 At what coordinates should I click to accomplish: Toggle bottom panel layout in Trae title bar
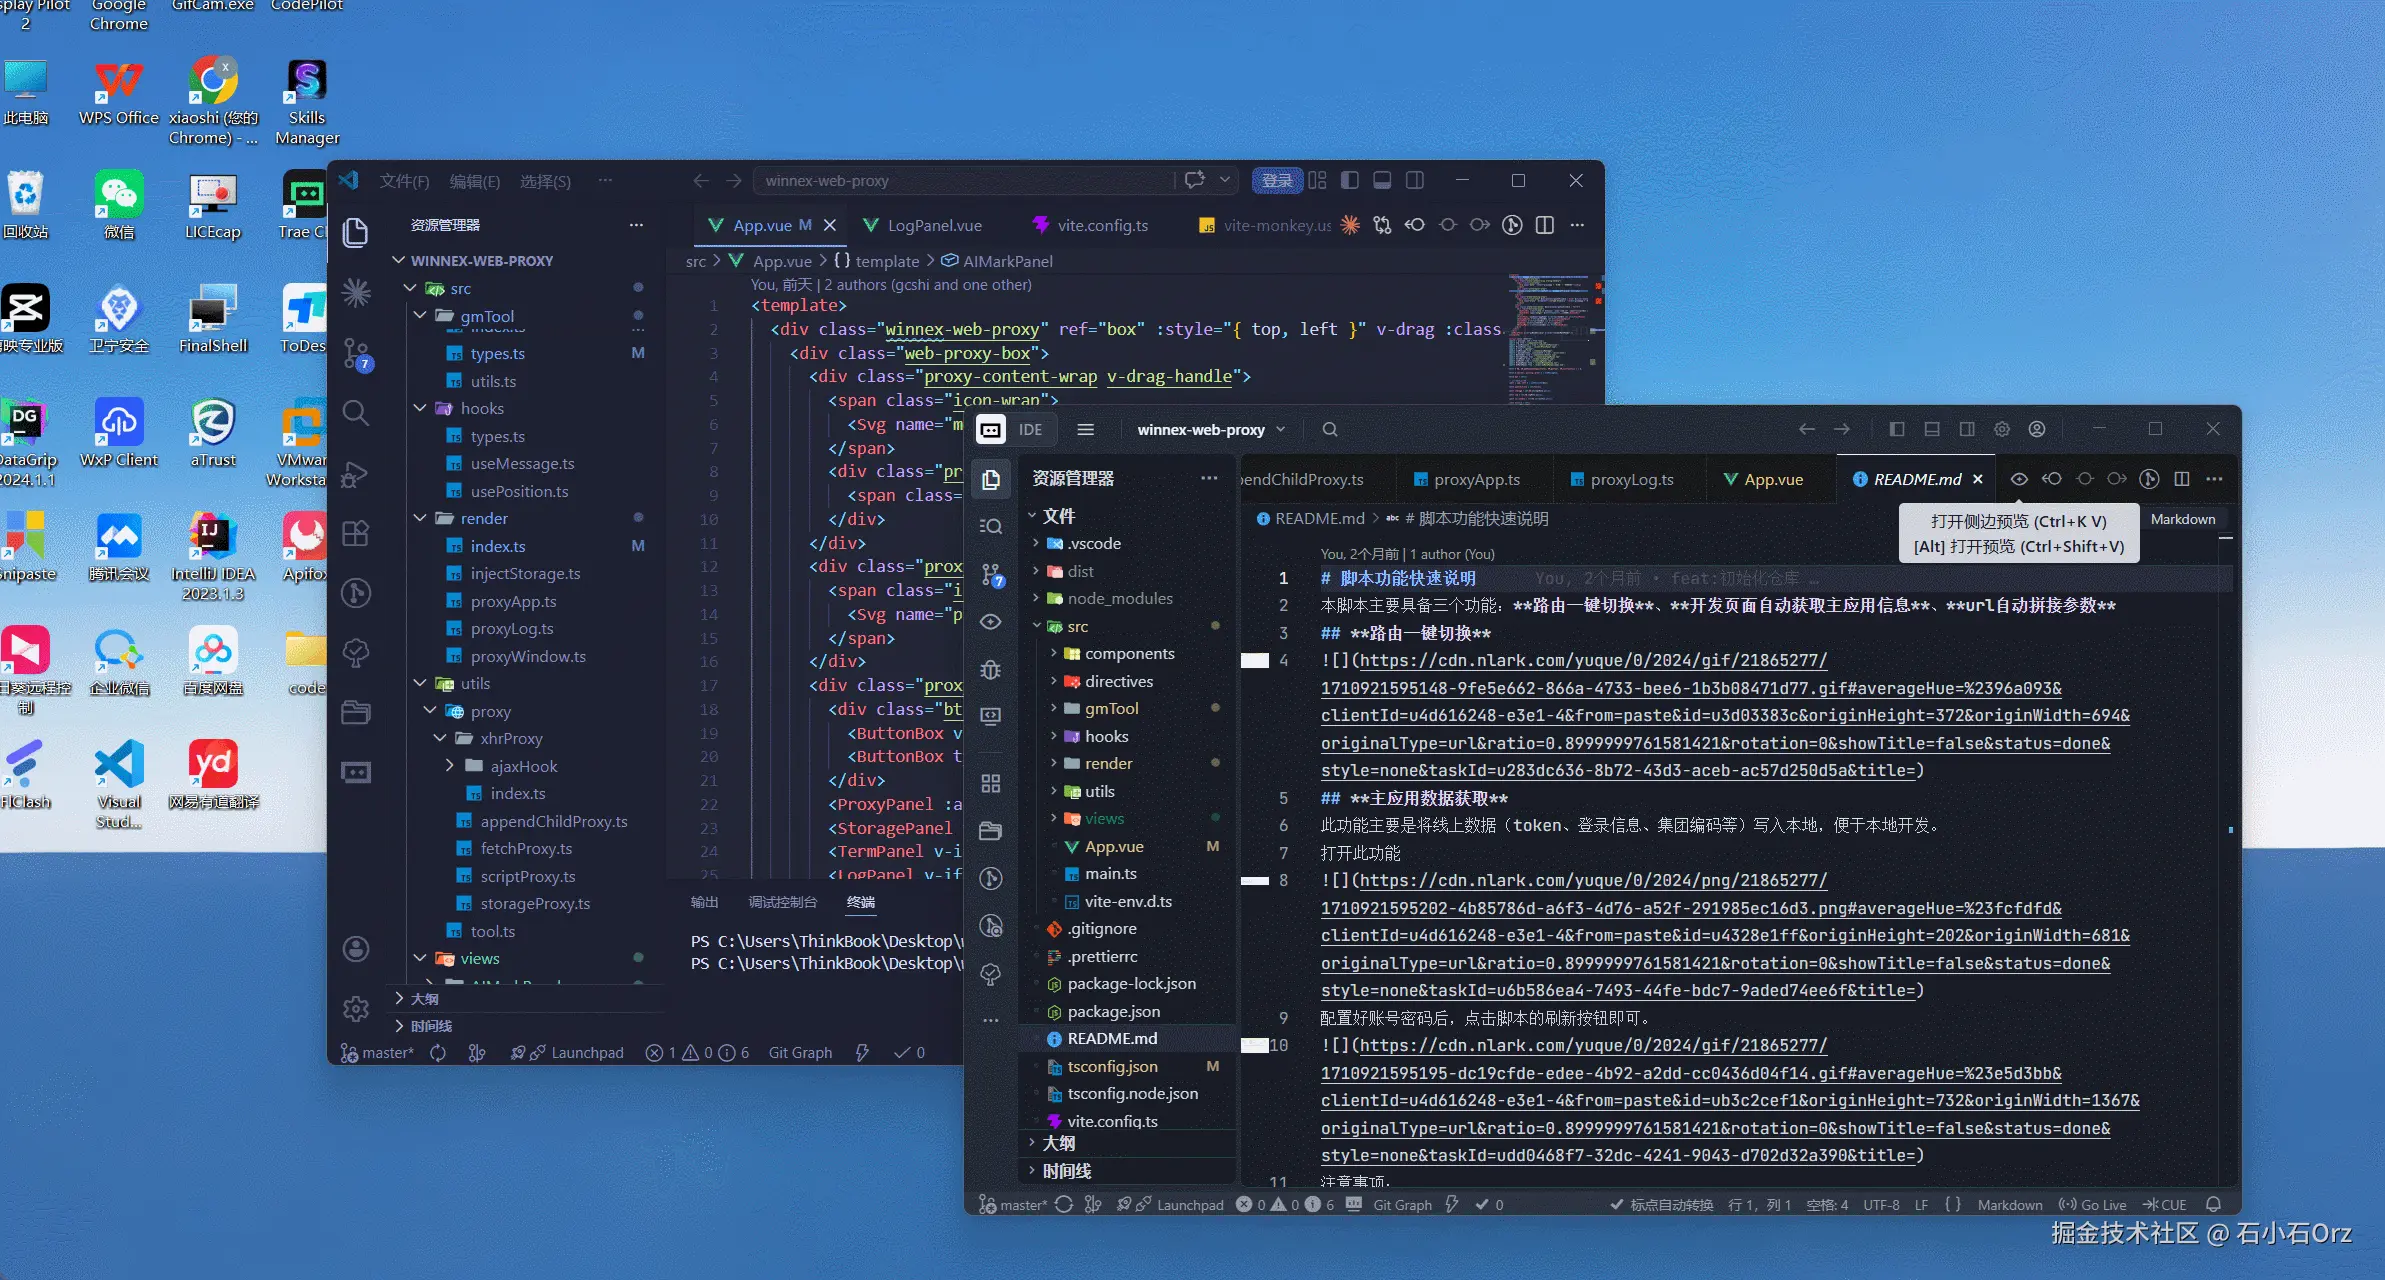(x=1932, y=429)
